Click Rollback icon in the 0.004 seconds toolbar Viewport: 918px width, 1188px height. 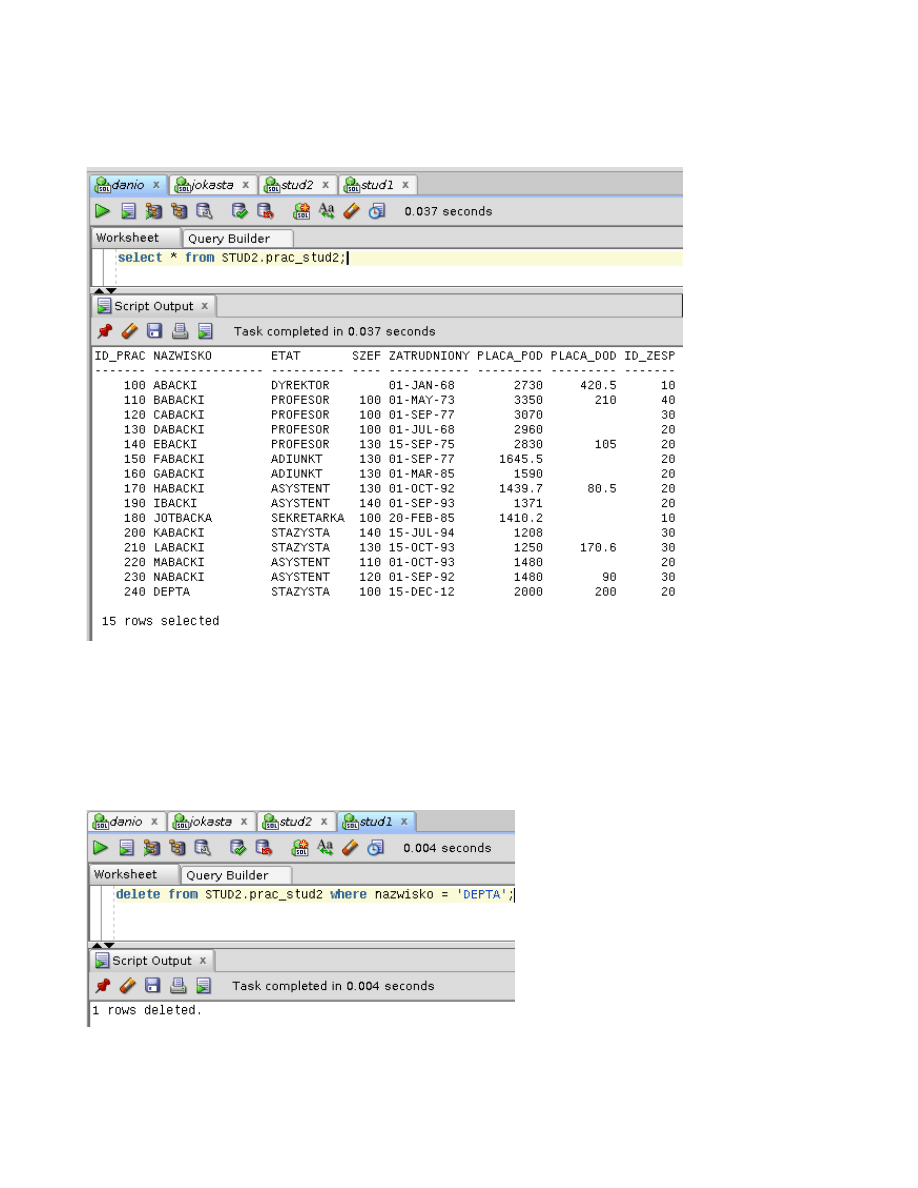(264, 848)
